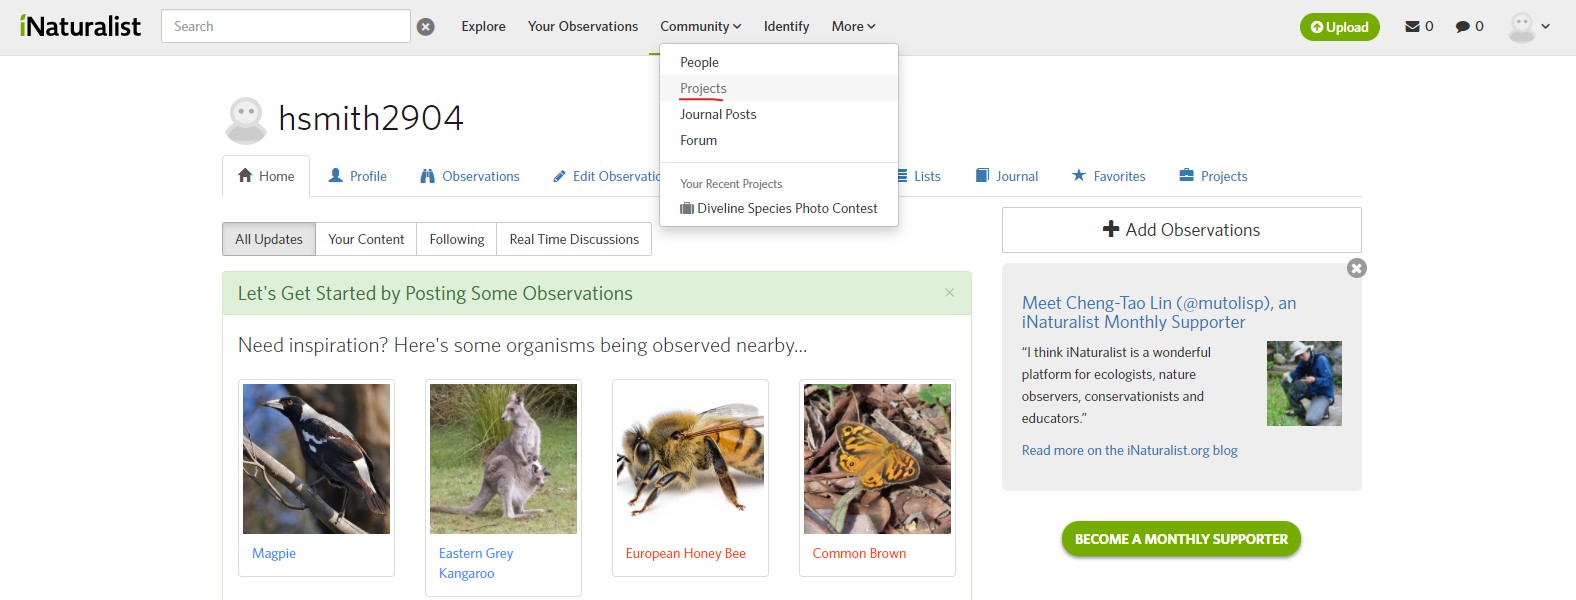
Task: Click the hsmith2904 profile avatar
Action: click(x=246, y=120)
